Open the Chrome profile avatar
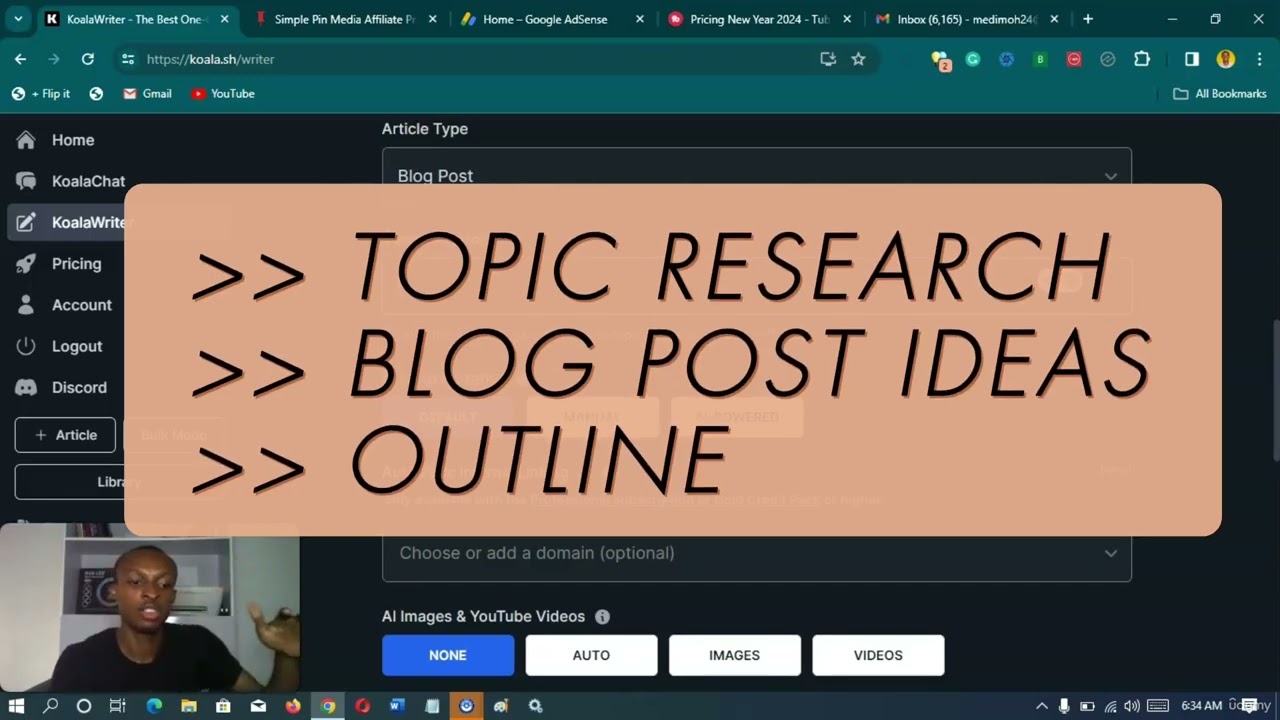Viewport: 1280px width, 720px height. [1225, 59]
